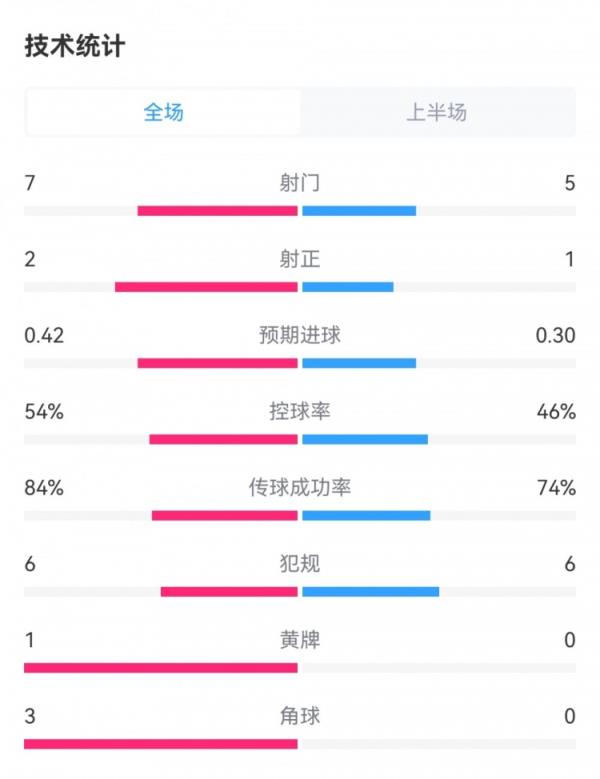Click the 角球 stat label
The image size is (600, 779).
(300, 716)
